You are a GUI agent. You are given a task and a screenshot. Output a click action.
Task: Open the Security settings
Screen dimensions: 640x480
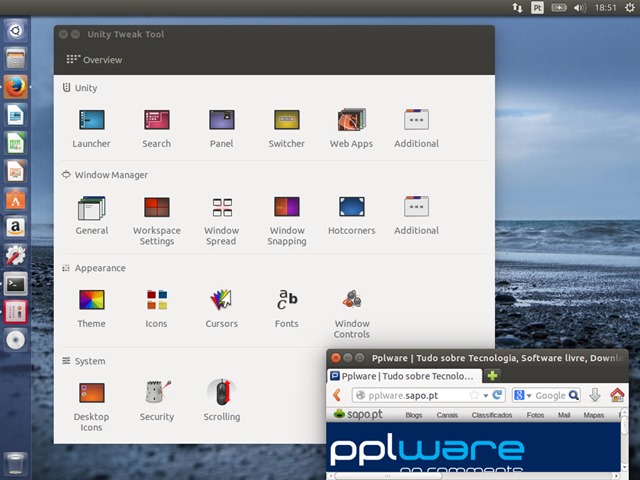tap(157, 402)
